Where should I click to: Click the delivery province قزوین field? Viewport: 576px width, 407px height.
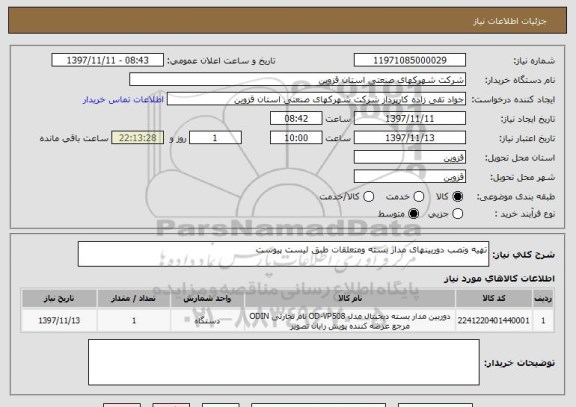coord(410,157)
